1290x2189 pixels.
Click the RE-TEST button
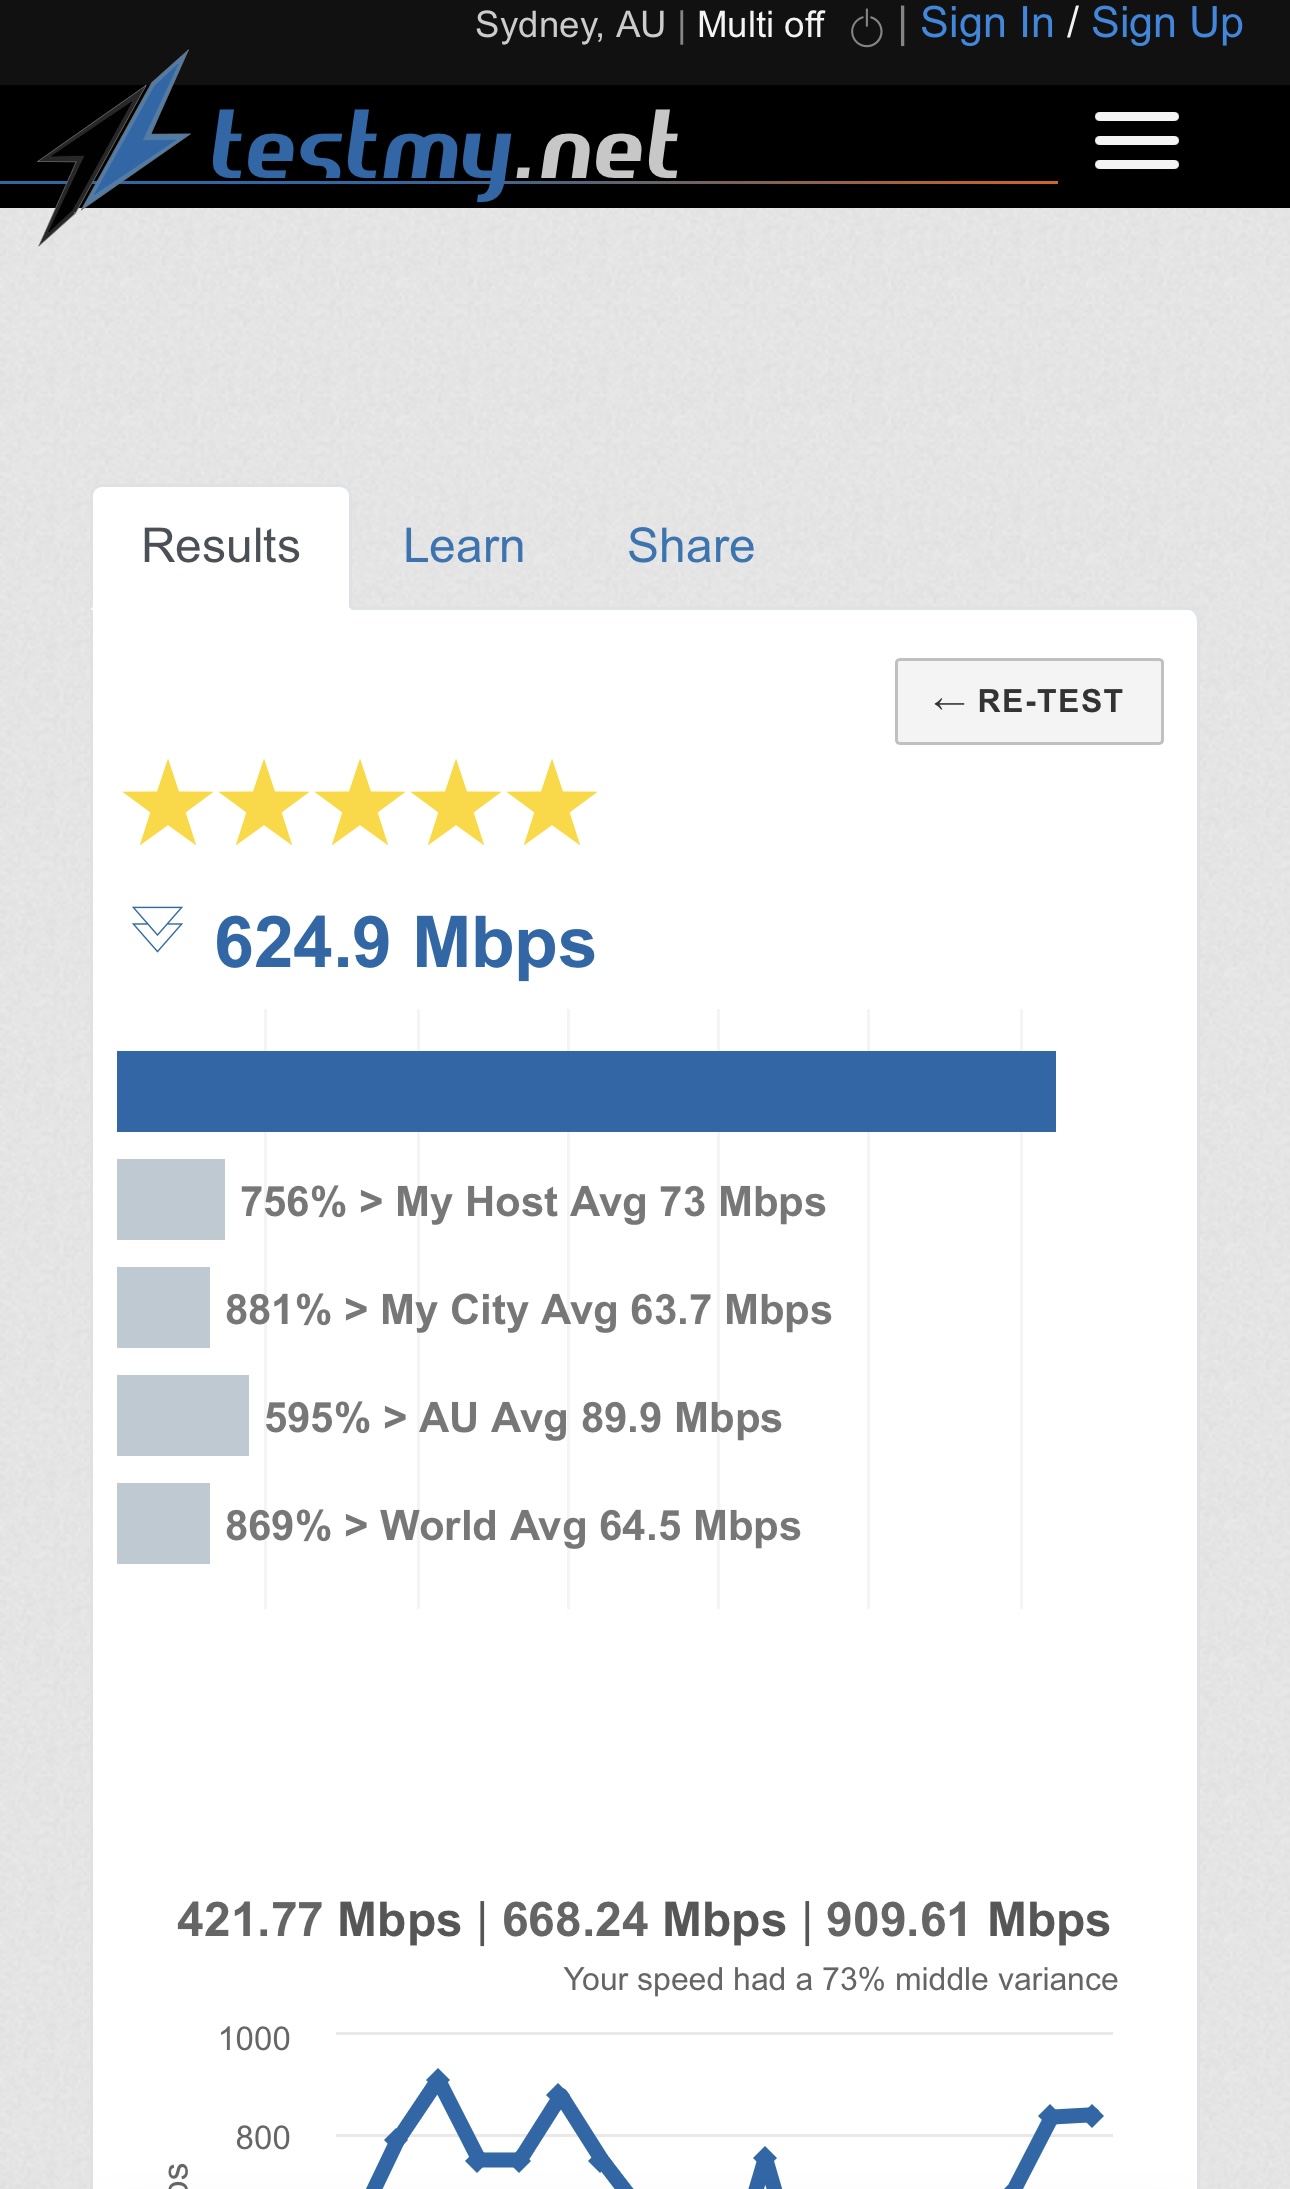[1029, 701]
